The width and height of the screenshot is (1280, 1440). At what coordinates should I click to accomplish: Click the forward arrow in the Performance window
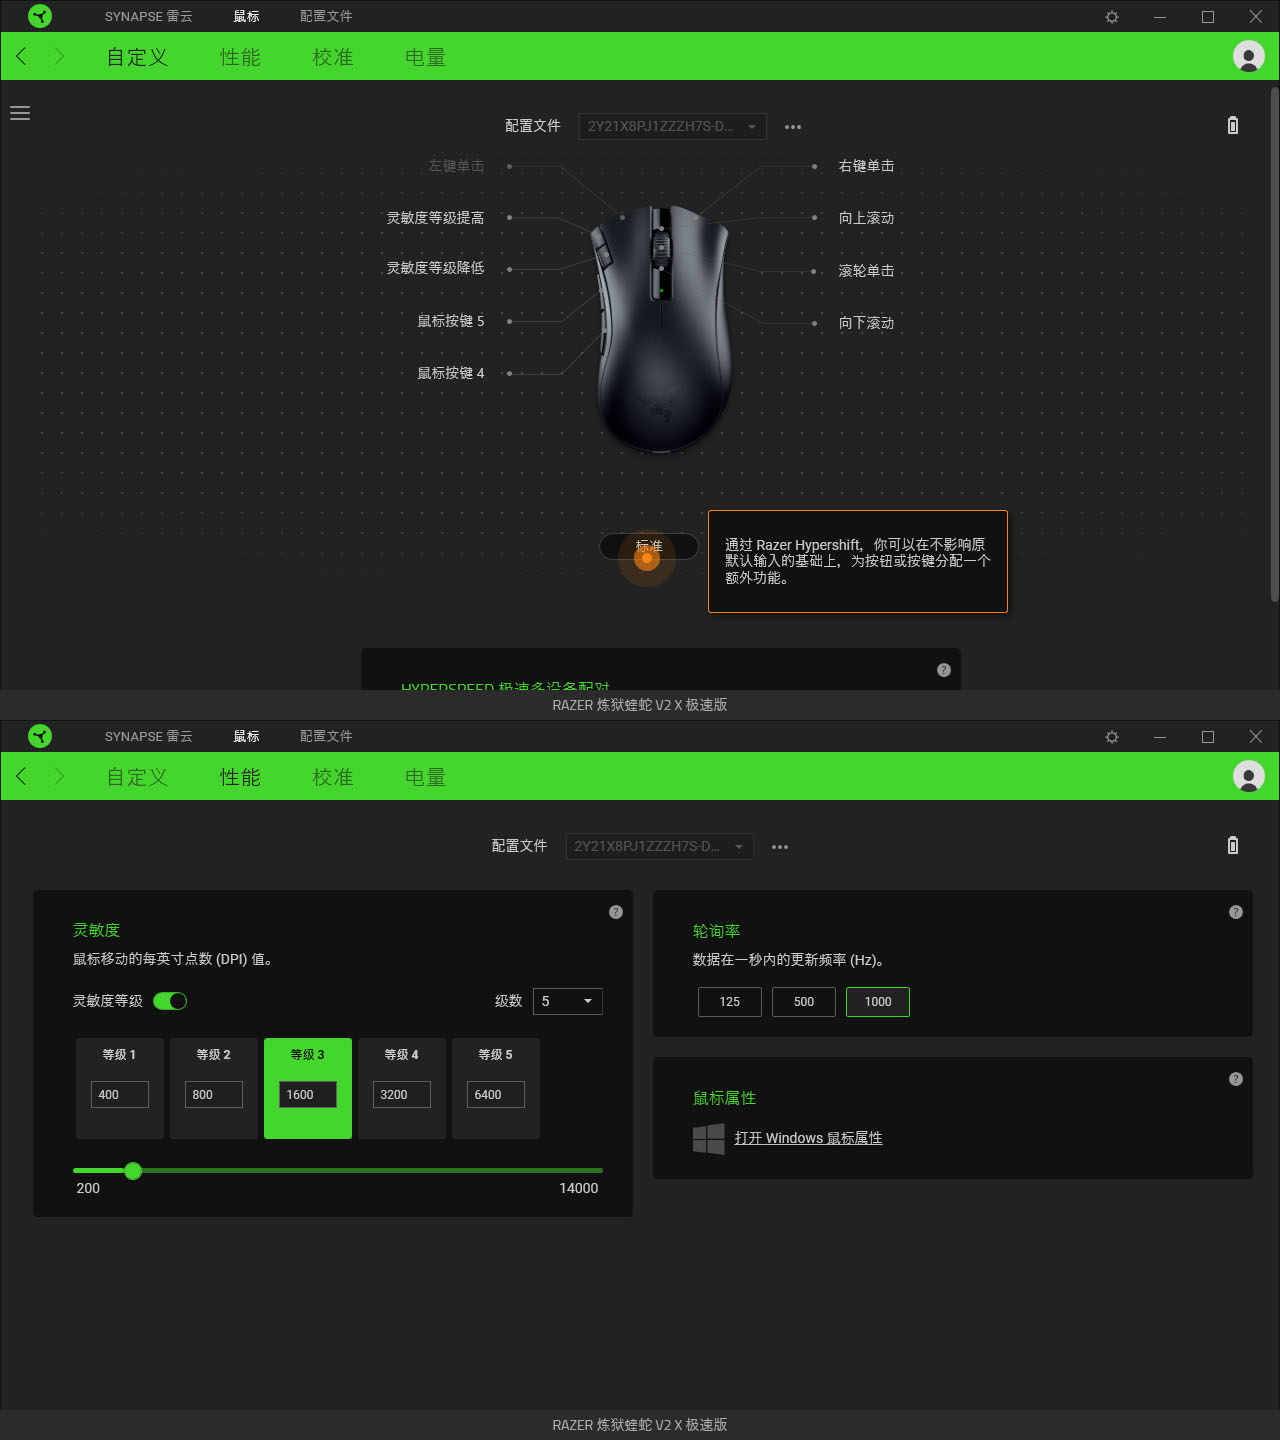[59, 776]
